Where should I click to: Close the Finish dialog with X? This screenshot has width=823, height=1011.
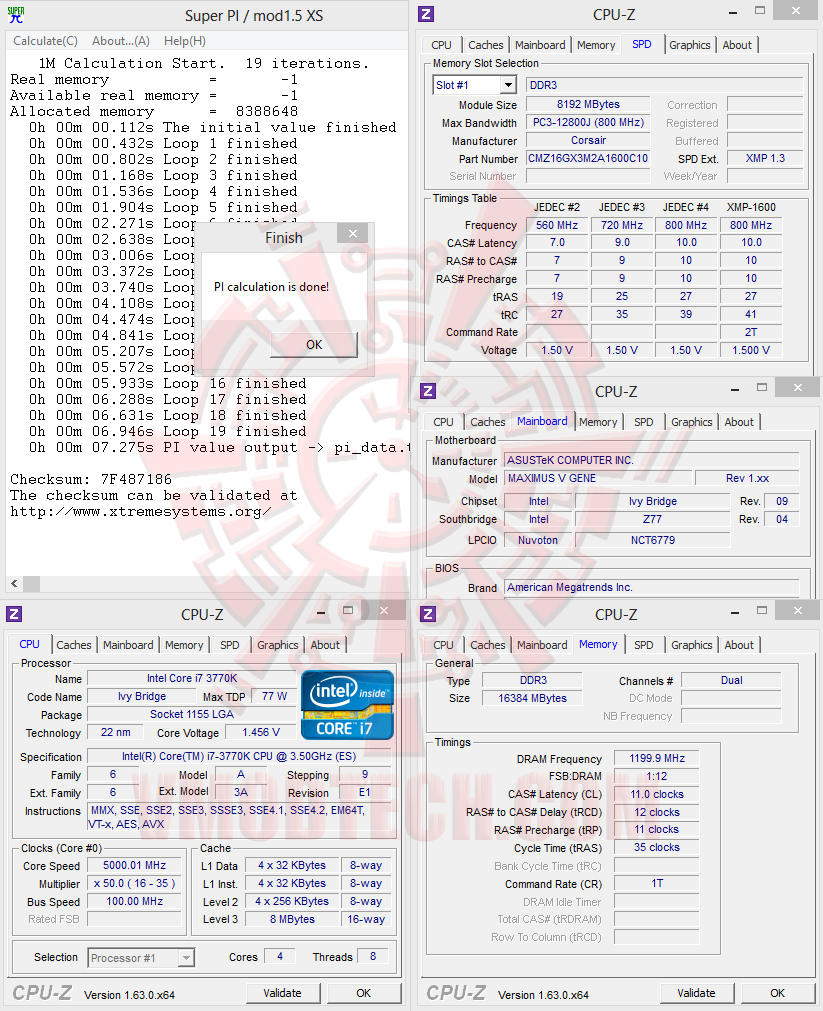point(353,233)
